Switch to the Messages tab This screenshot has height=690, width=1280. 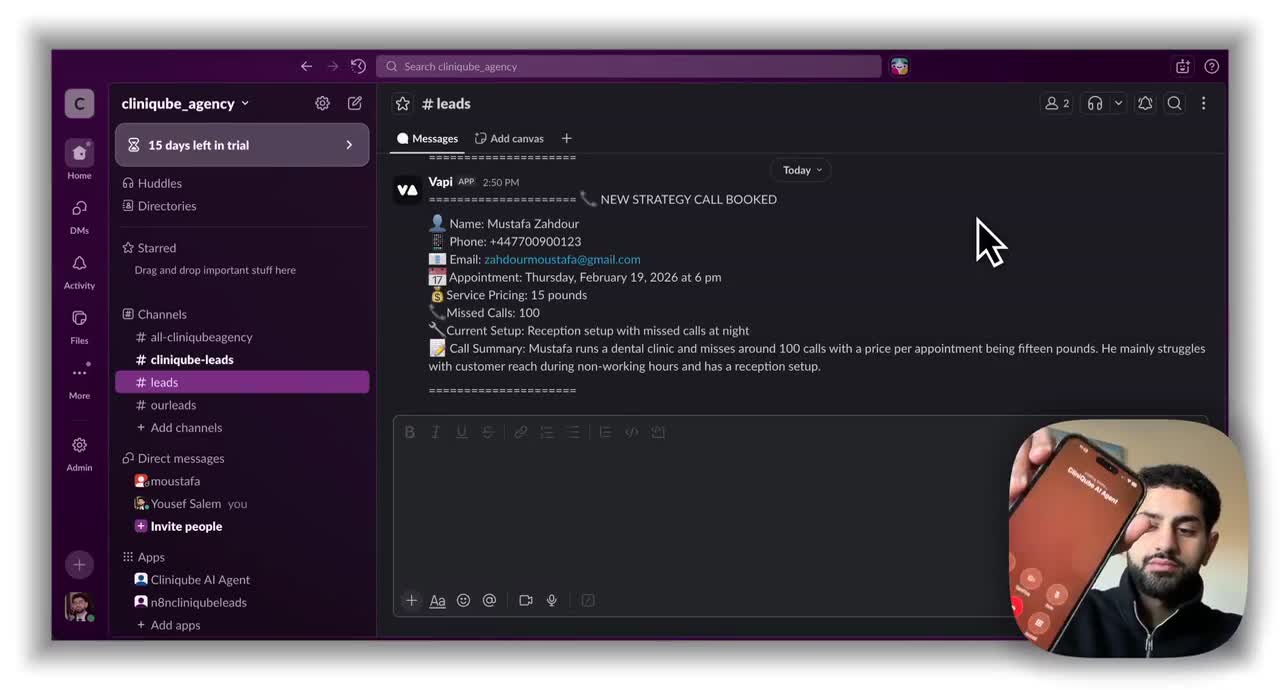tap(427, 138)
